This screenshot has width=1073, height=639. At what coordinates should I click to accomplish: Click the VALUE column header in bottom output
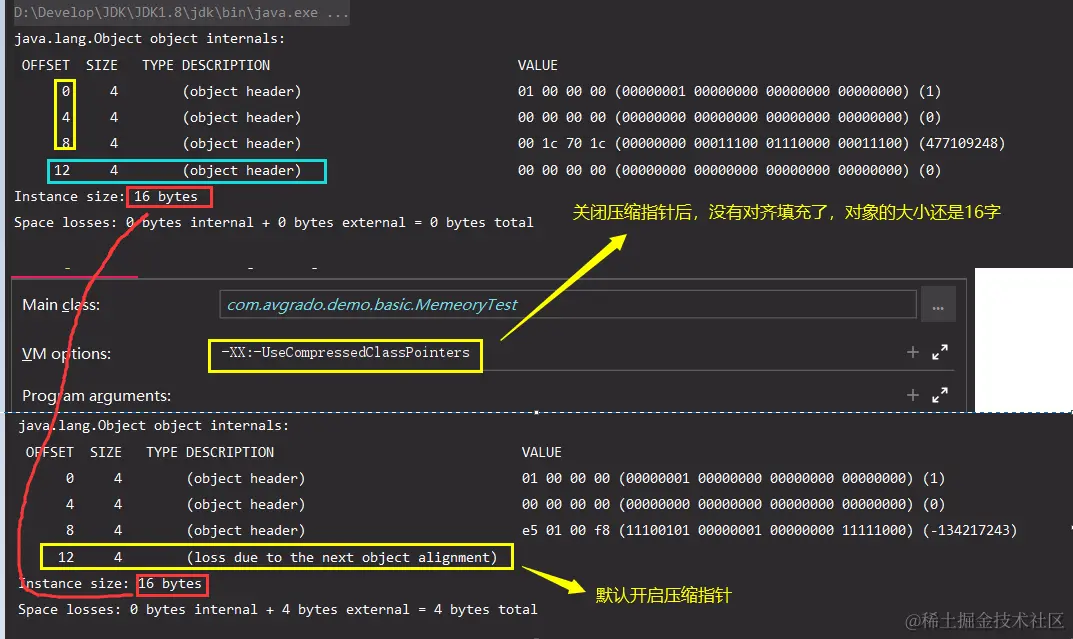(542, 452)
